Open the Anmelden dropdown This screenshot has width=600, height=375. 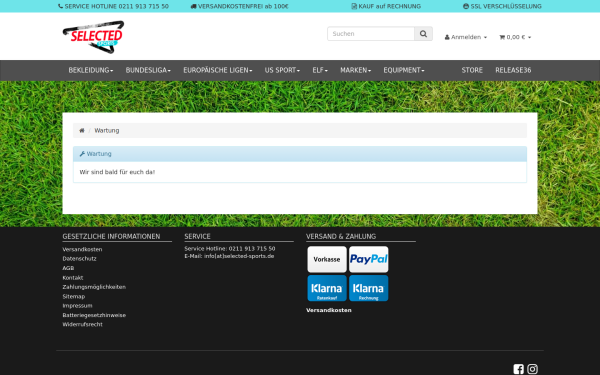click(466, 37)
